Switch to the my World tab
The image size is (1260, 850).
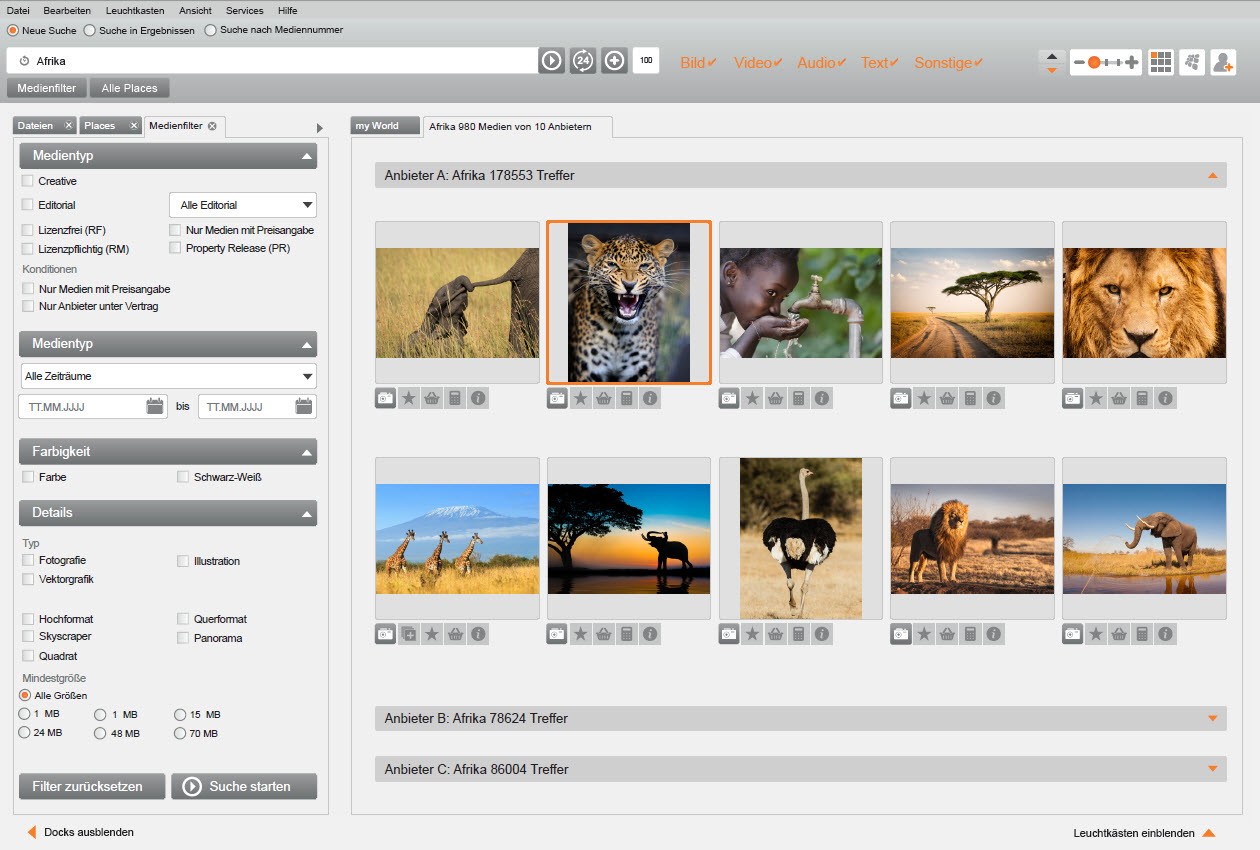(378, 126)
